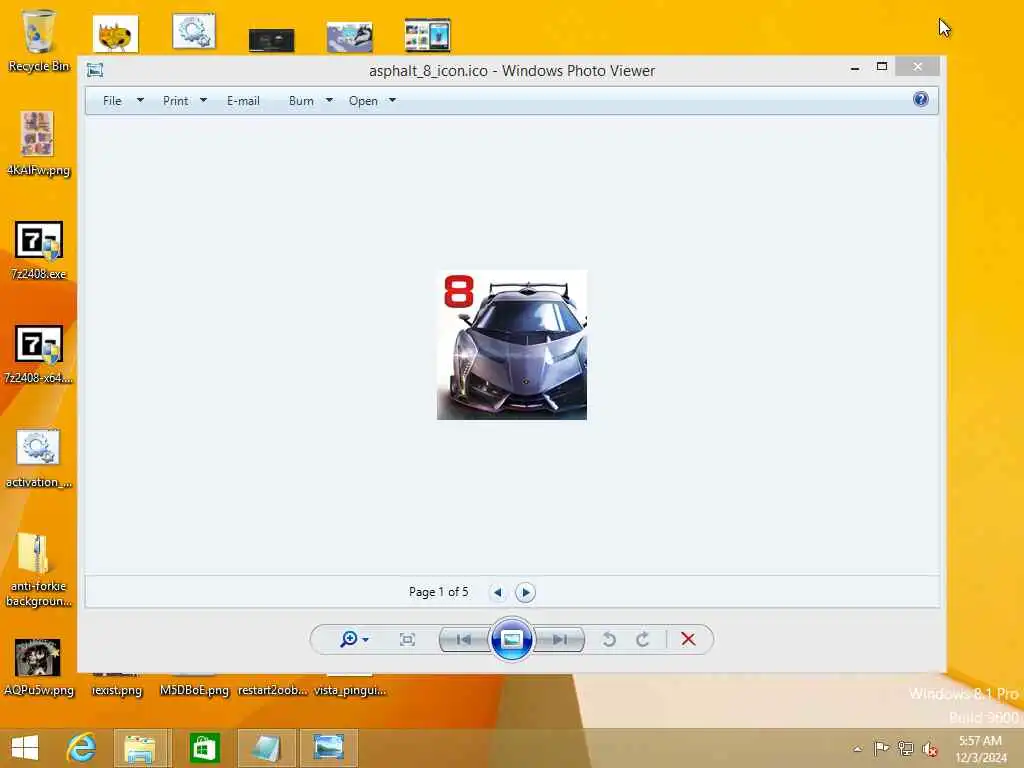
Task: Minimize the Photo Viewer window
Action: pos(855,67)
